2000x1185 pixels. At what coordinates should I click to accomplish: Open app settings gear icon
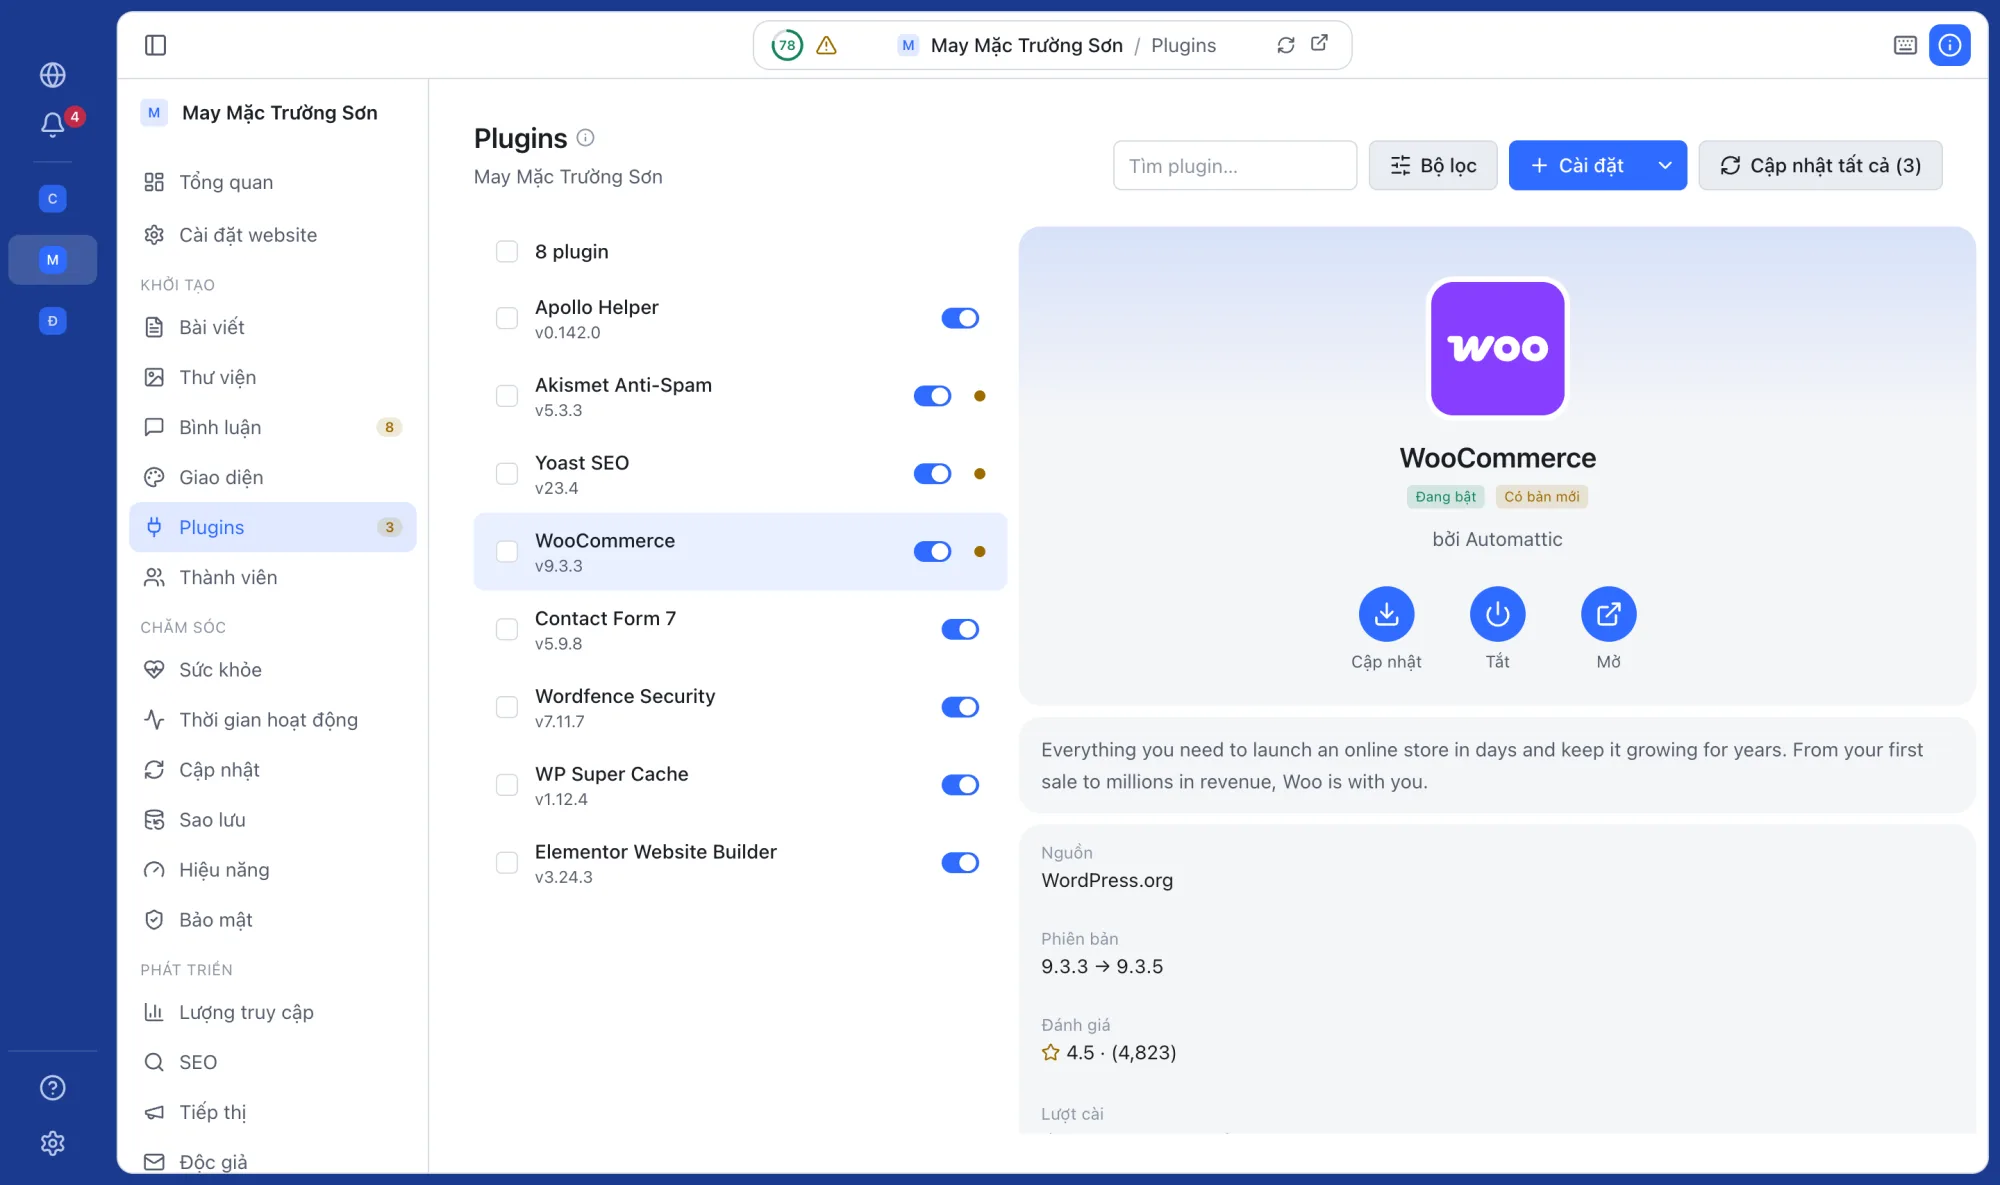pyautogui.click(x=53, y=1143)
